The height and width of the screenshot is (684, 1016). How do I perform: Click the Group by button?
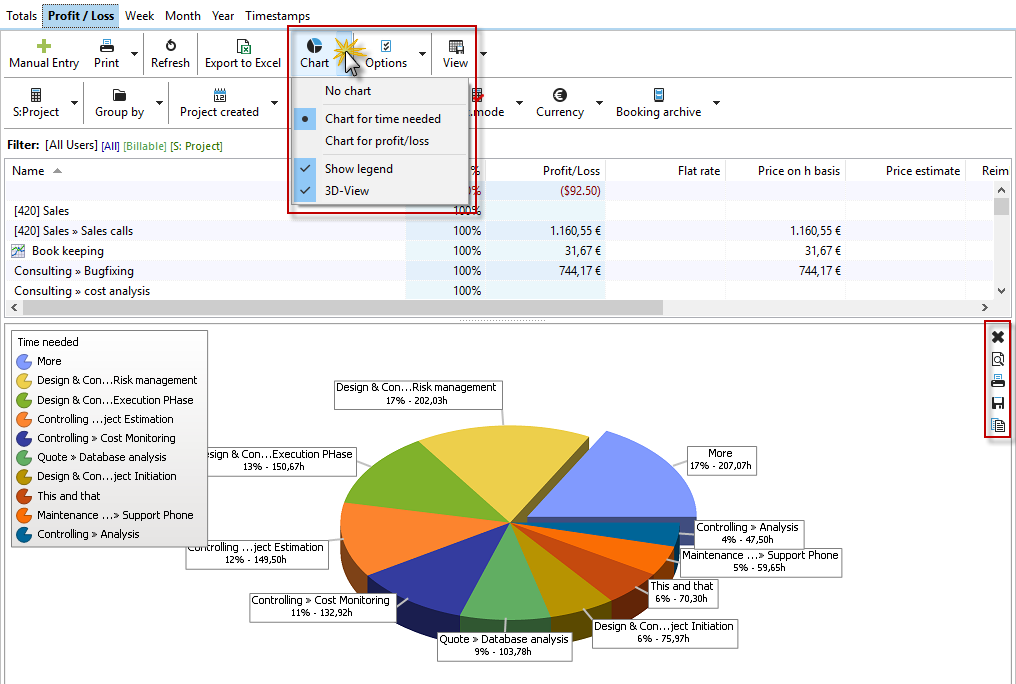(x=119, y=103)
